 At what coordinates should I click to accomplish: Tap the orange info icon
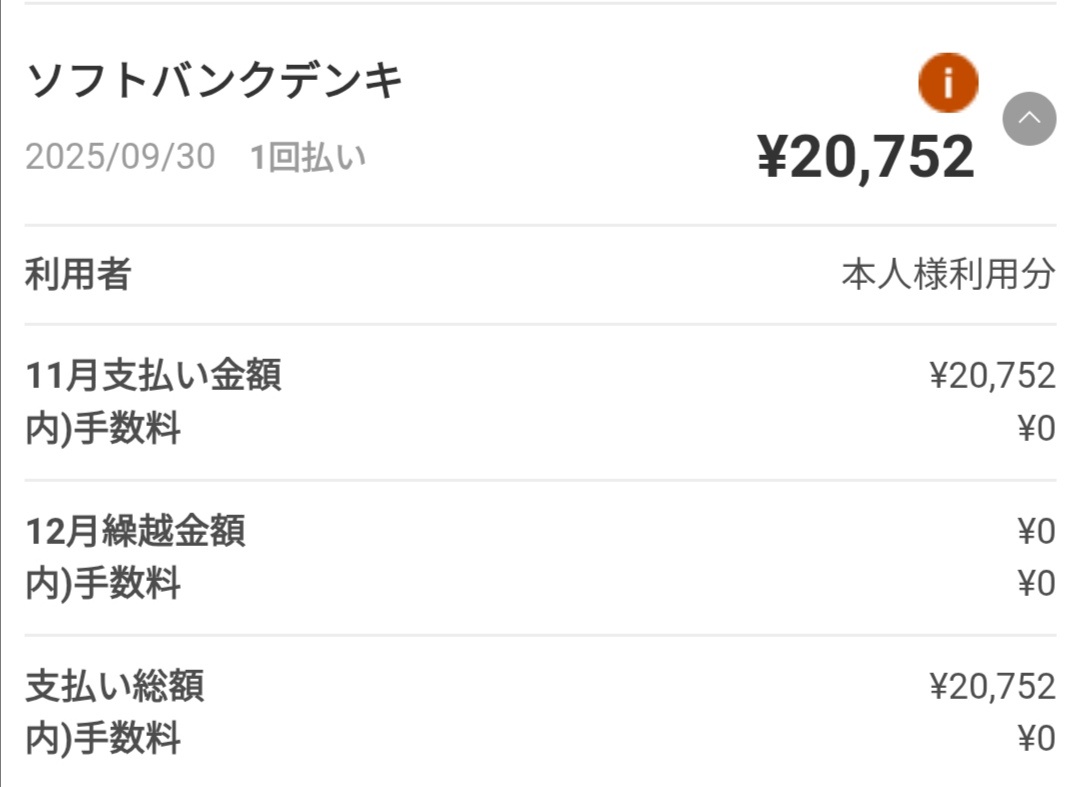(947, 84)
